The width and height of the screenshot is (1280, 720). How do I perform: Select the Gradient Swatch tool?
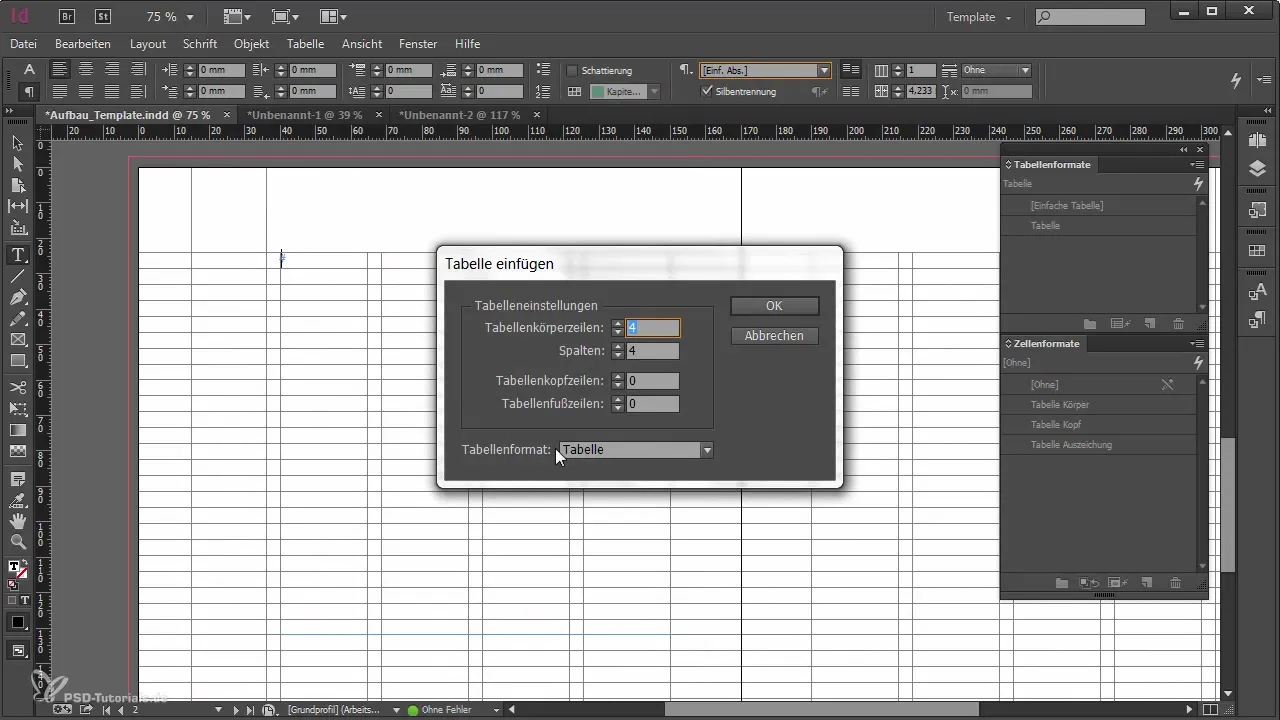[x=18, y=429]
